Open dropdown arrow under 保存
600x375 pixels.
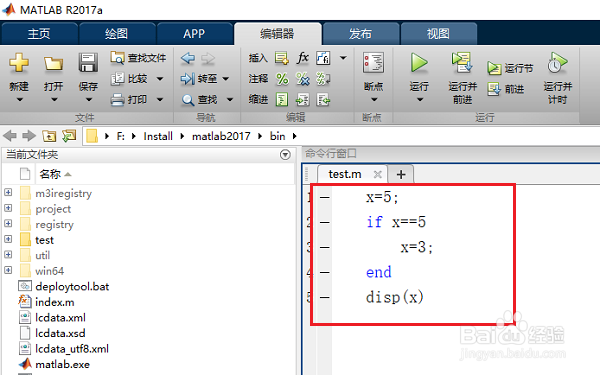tap(88, 100)
